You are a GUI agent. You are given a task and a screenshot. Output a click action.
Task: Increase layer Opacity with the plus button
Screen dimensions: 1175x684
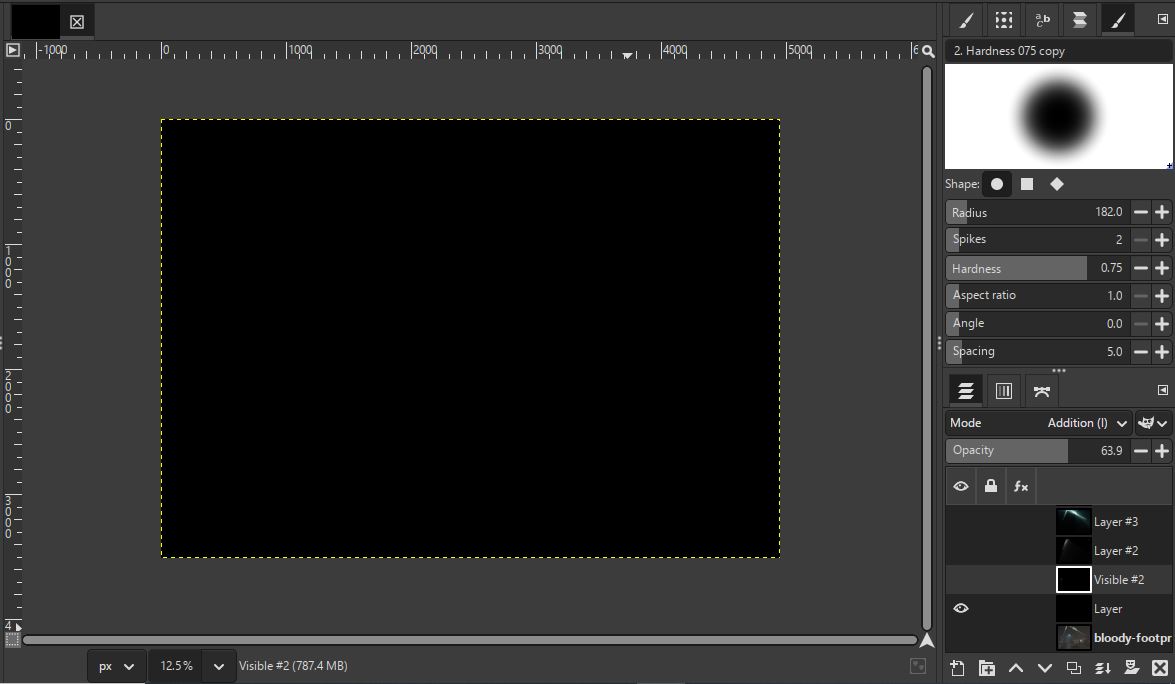[x=1162, y=451]
